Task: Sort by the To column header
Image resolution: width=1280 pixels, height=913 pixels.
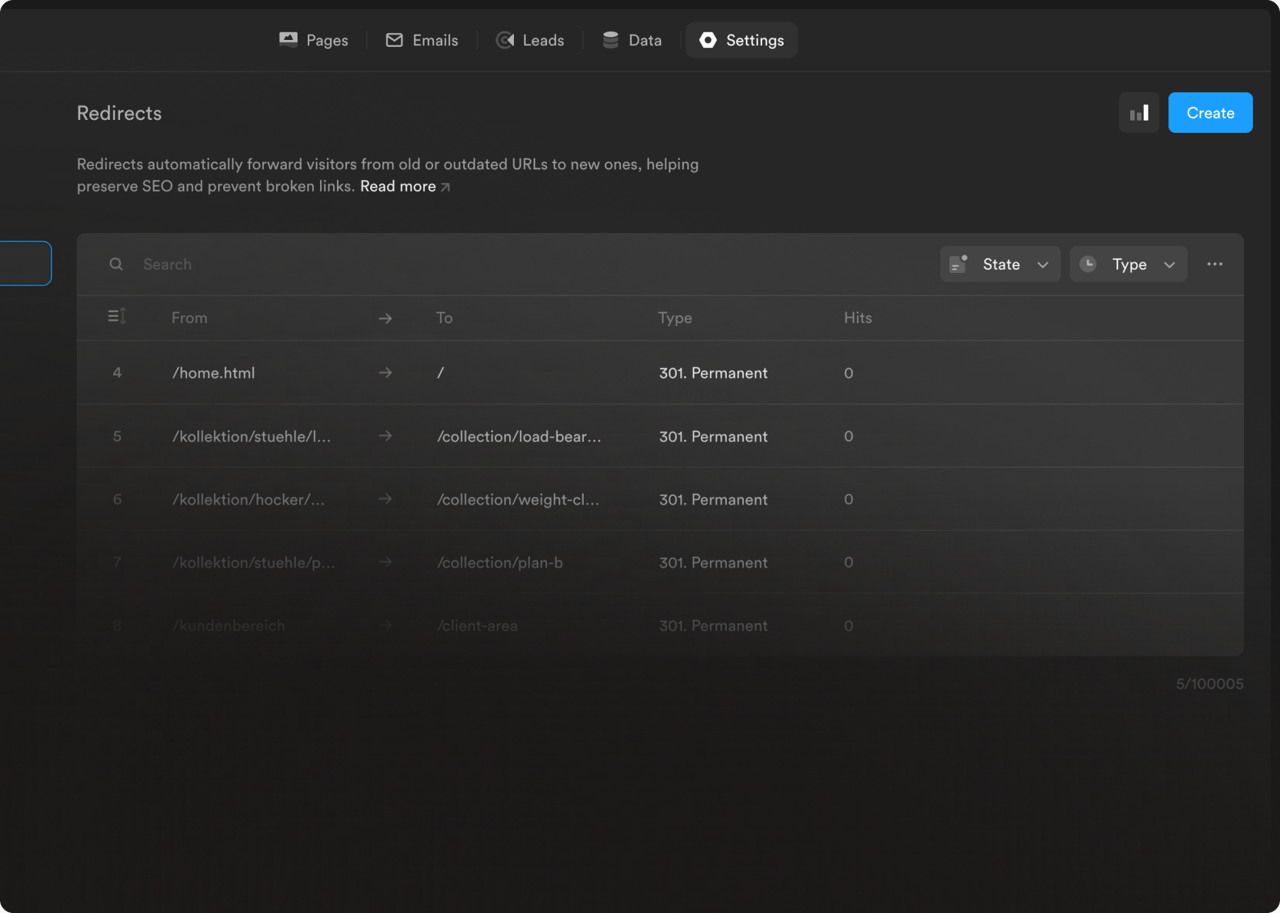Action: (444, 318)
